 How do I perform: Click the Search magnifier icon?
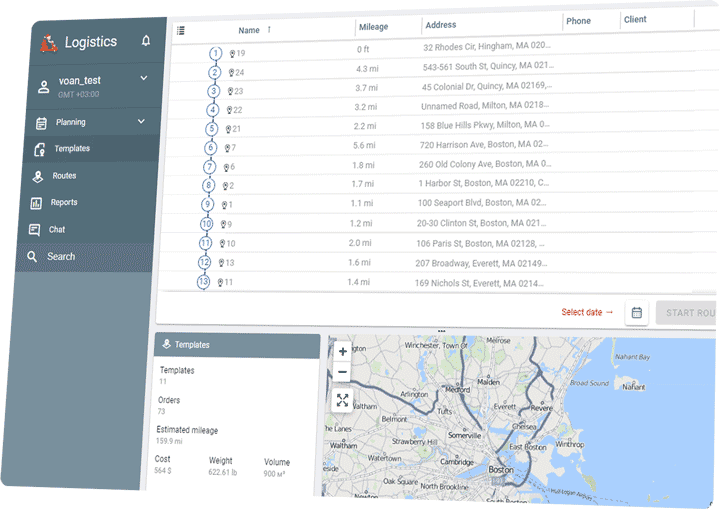click(33, 257)
